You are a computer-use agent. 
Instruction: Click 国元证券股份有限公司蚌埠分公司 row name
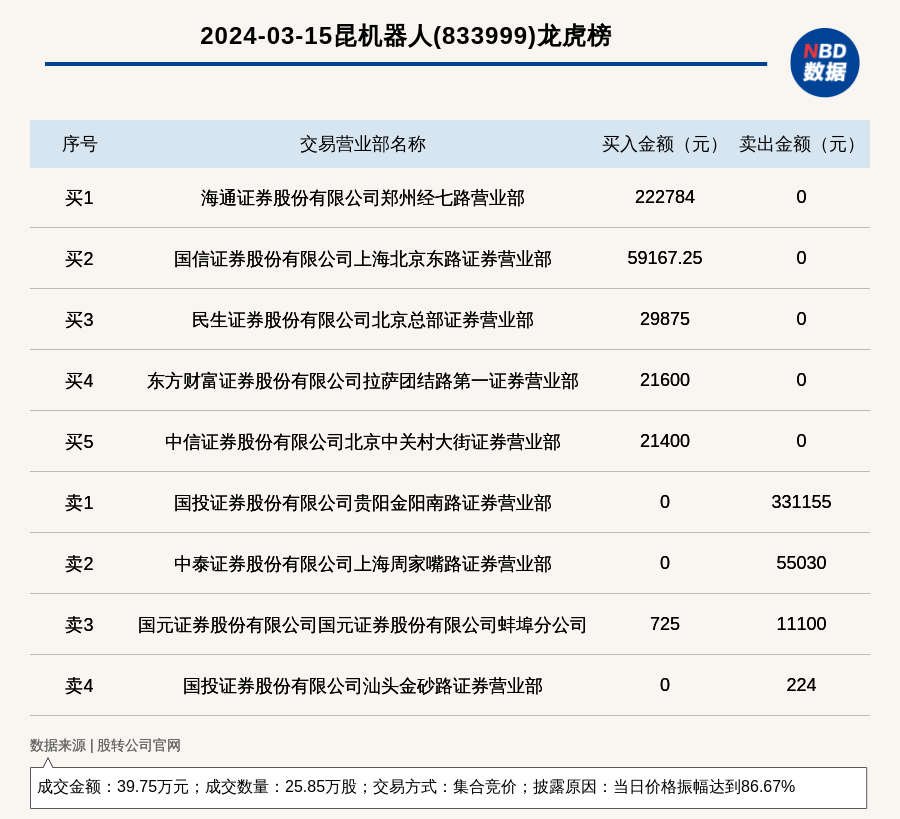(363, 624)
